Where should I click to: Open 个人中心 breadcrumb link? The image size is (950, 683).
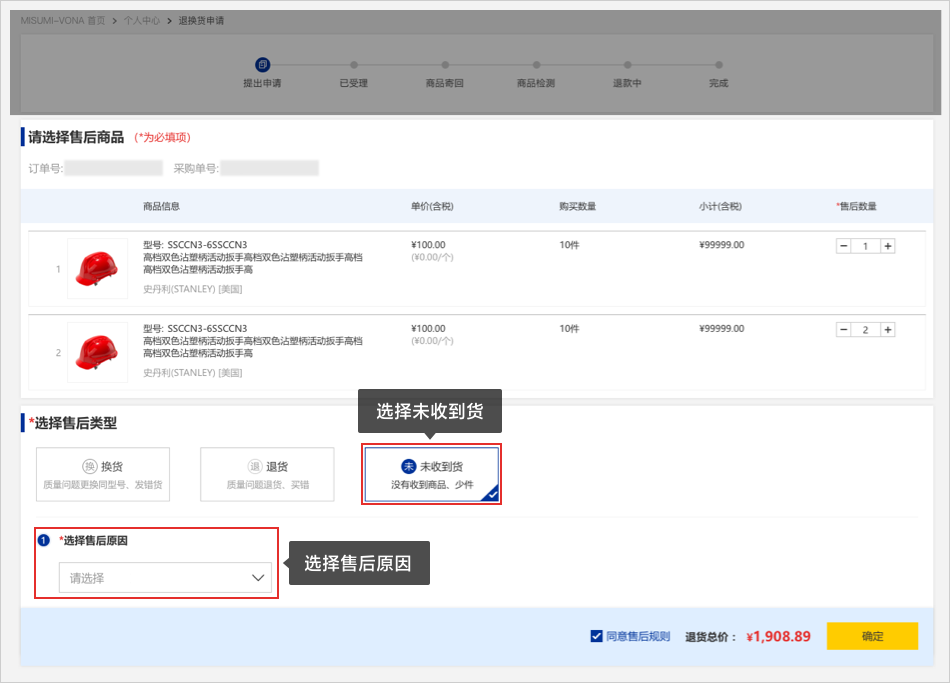point(142,20)
